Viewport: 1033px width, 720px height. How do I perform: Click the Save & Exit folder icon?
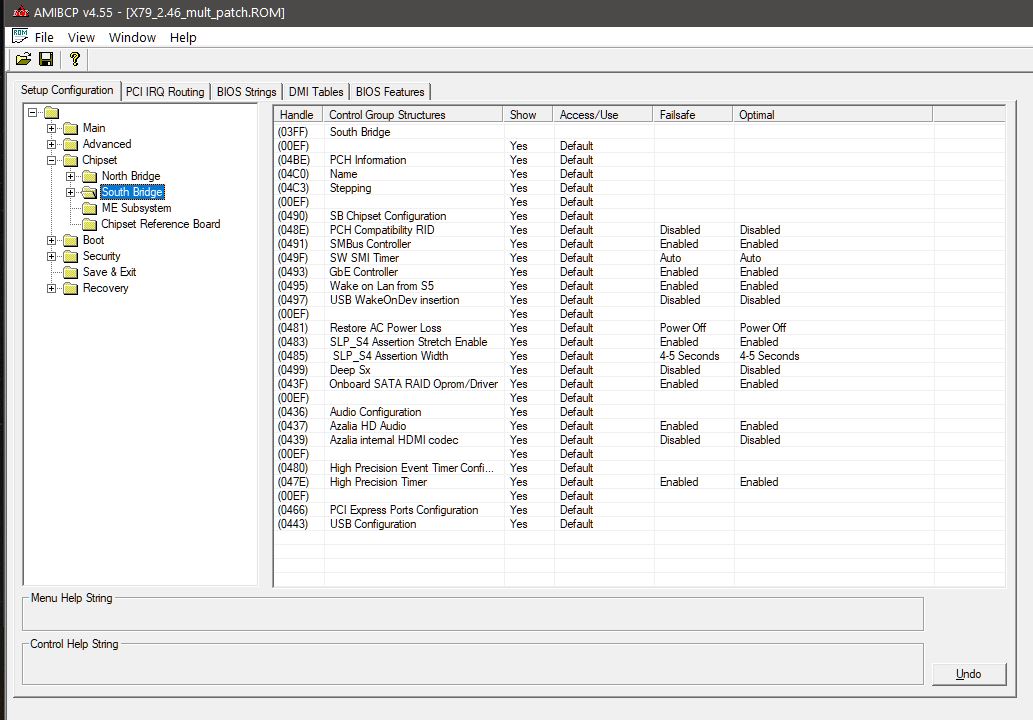point(70,272)
